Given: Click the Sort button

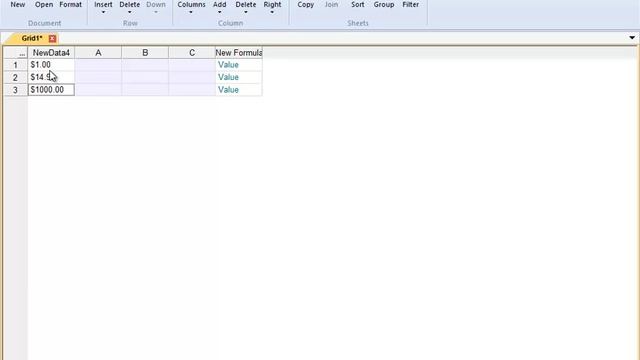Looking at the screenshot, I should pos(358,4).
